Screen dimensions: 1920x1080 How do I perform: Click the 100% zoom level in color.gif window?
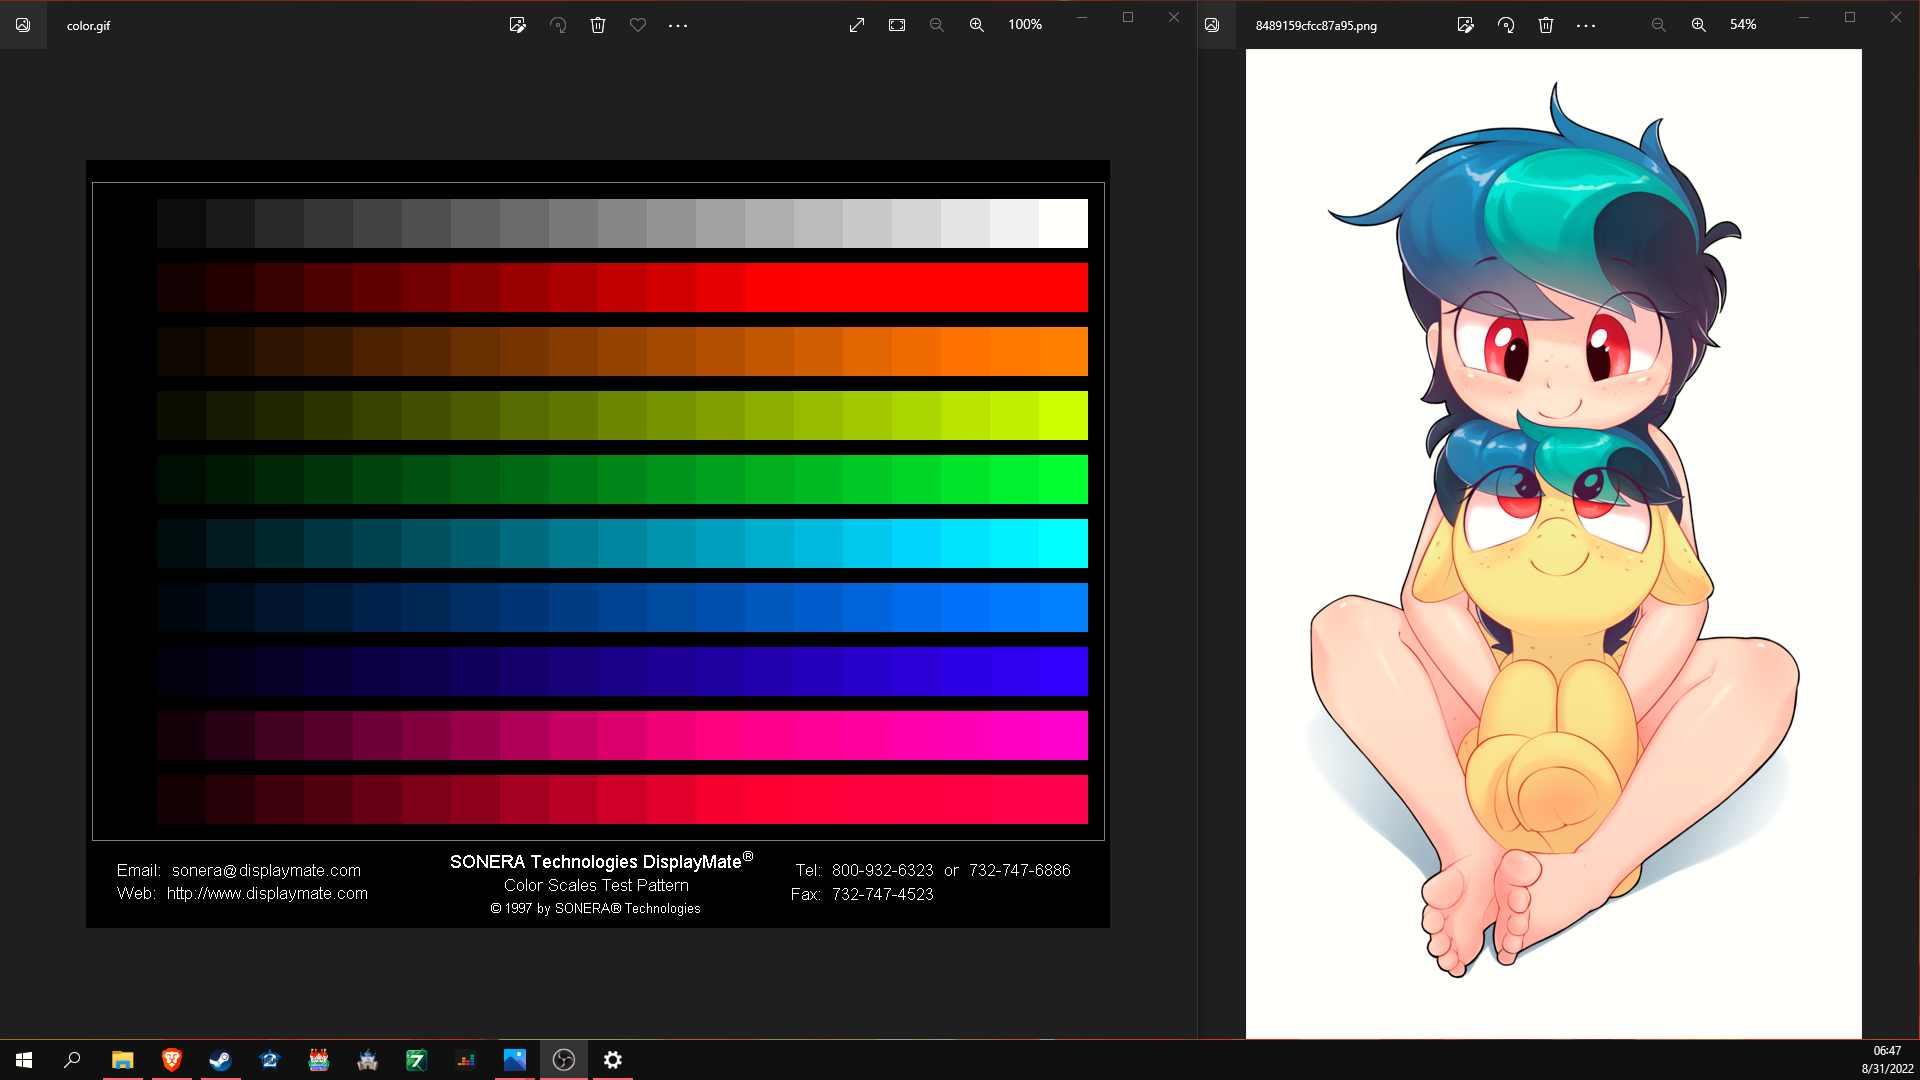1025,25
